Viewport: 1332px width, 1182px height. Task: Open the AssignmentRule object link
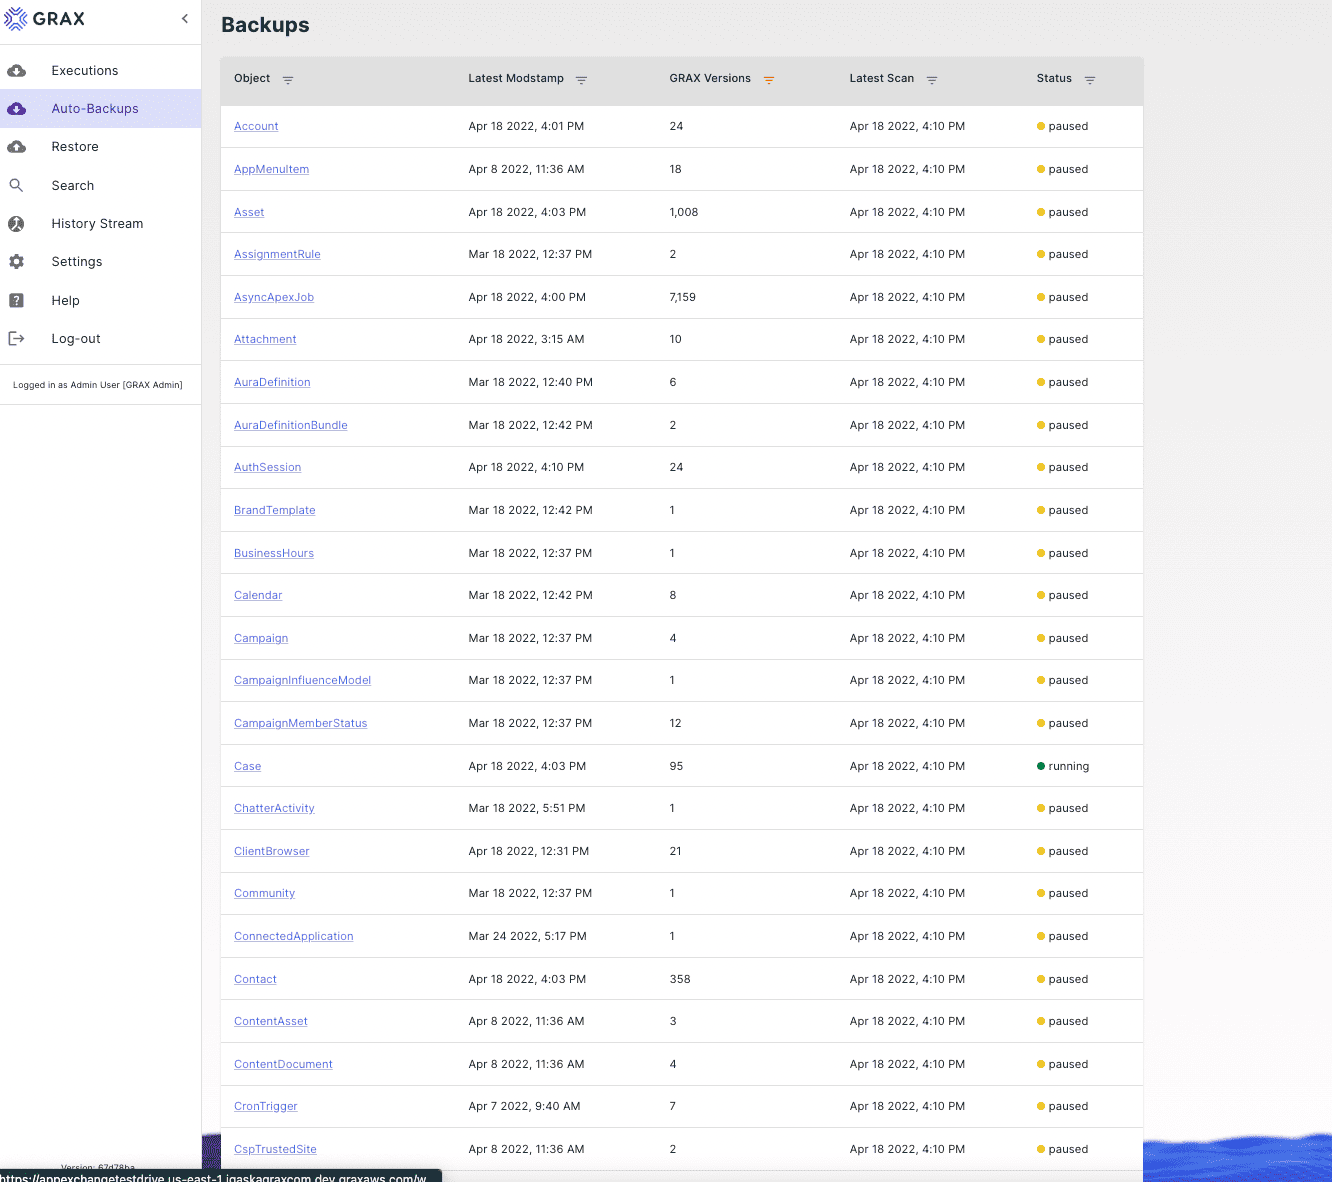[277, 255]
